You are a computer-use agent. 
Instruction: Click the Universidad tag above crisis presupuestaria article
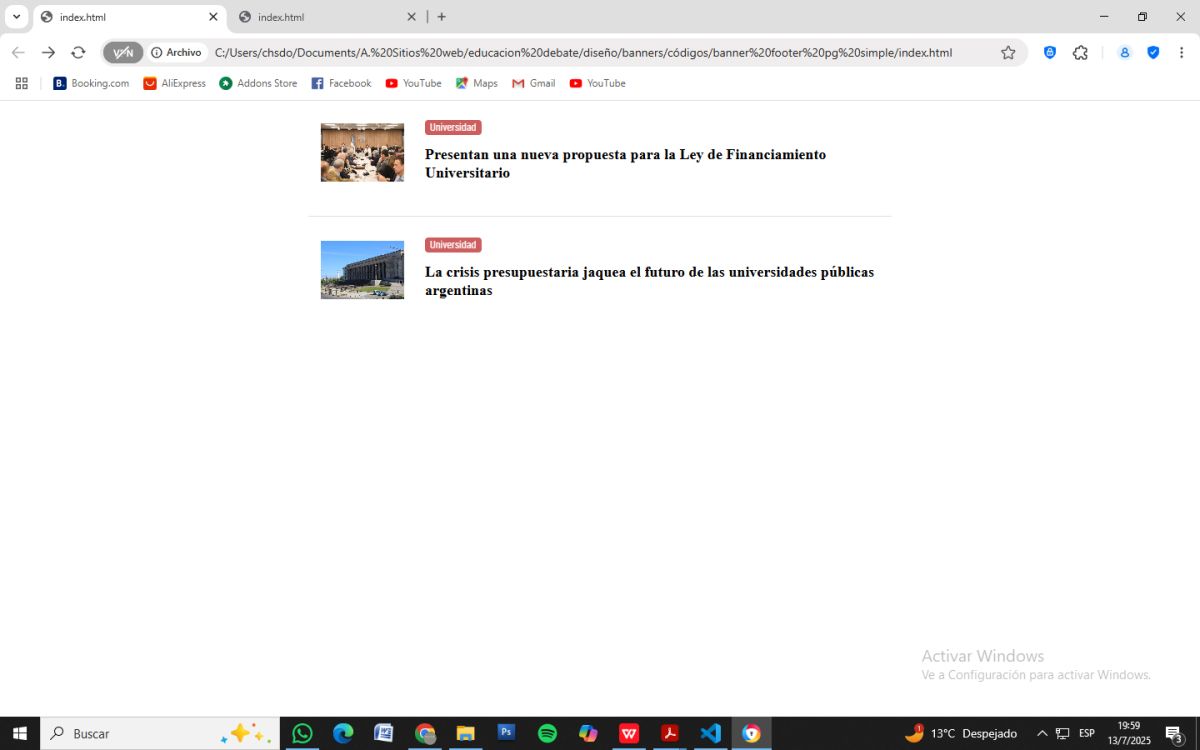pos(453,245)
